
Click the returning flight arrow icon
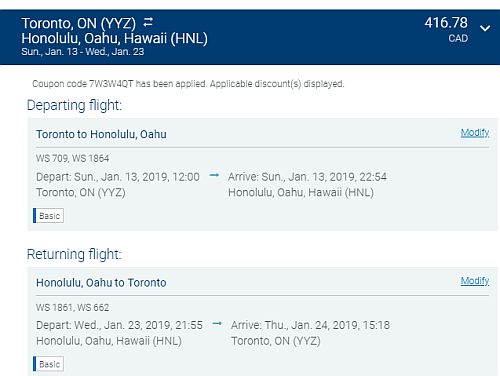217,323
